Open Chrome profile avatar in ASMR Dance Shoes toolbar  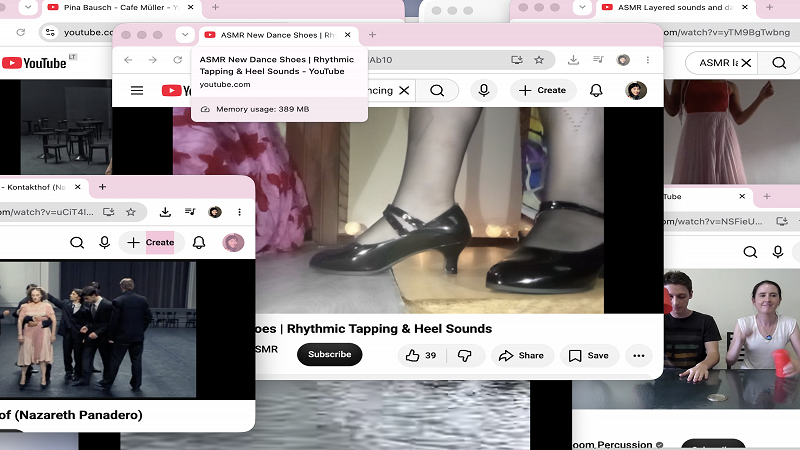pos(623,60)
